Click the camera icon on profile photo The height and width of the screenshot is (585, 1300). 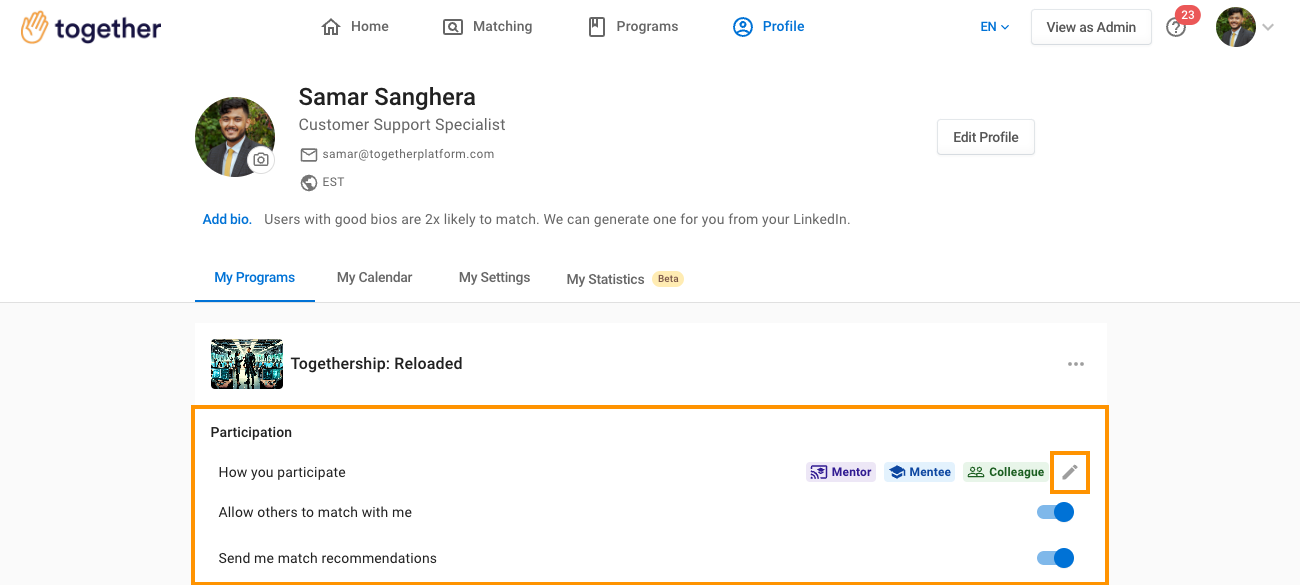coord(261,160)
